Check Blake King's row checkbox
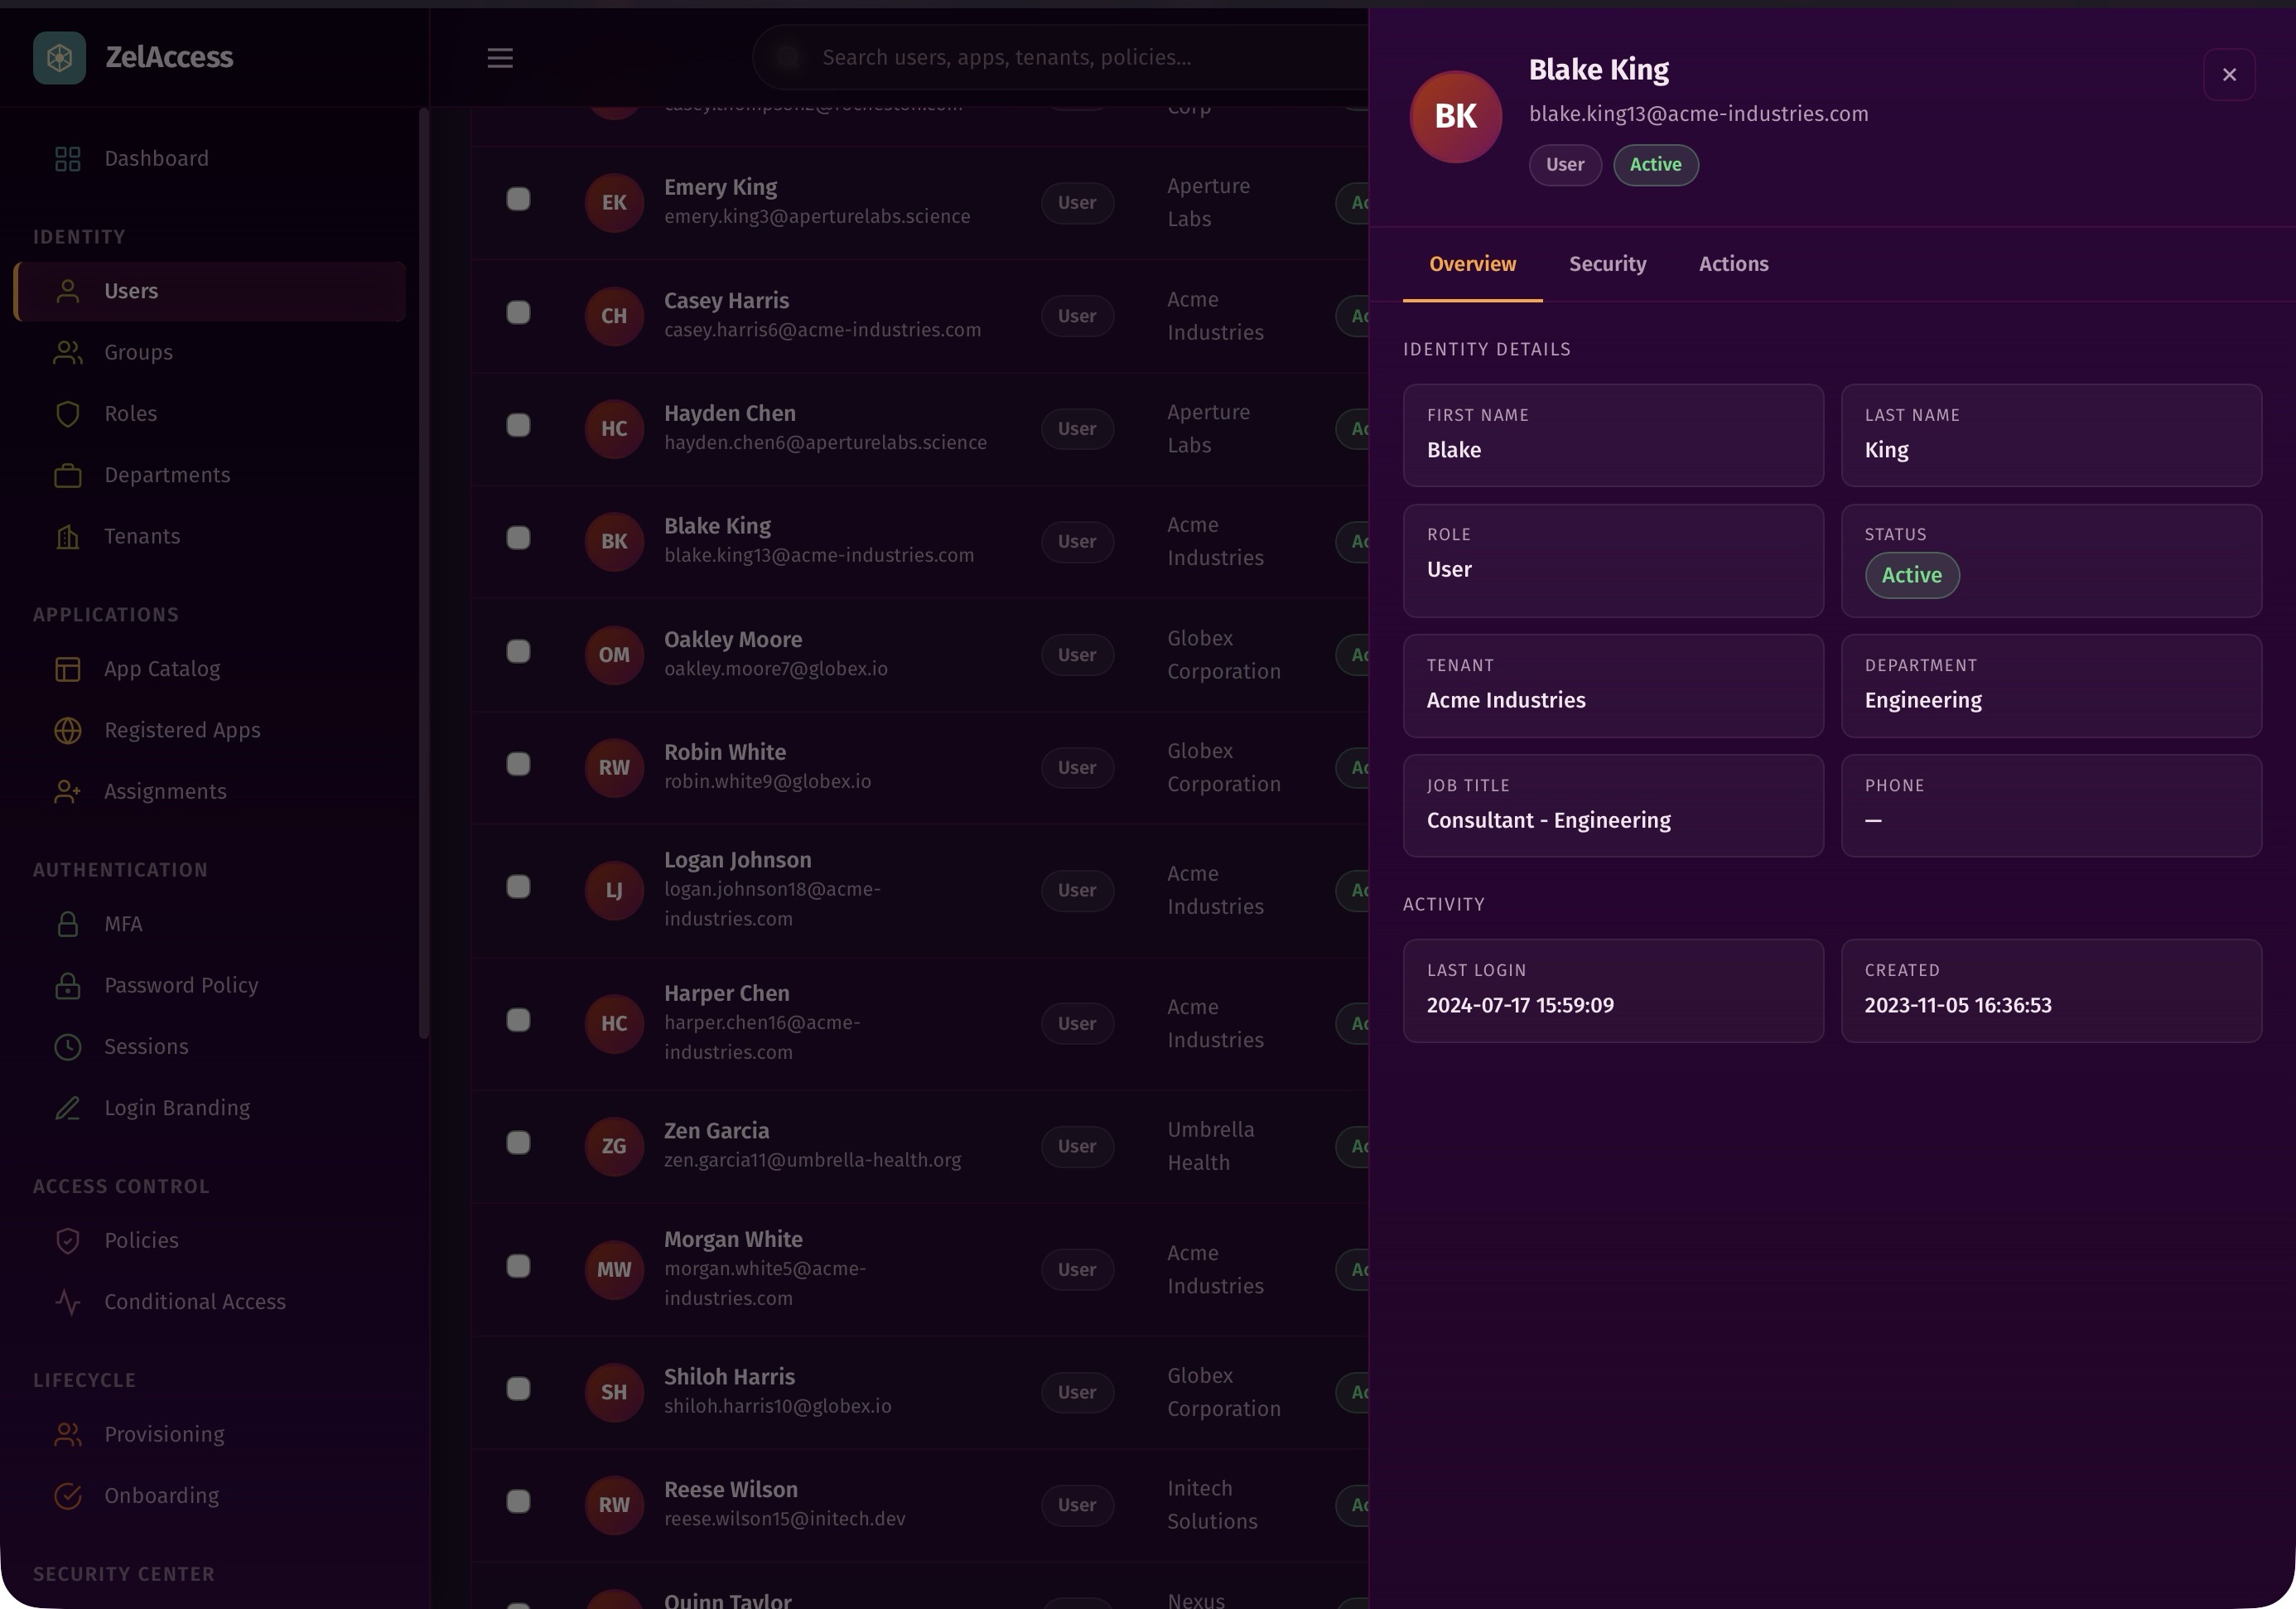The width and height of the screenshot is (2296, 1609). pyautogui.click(x=518, y=538)
